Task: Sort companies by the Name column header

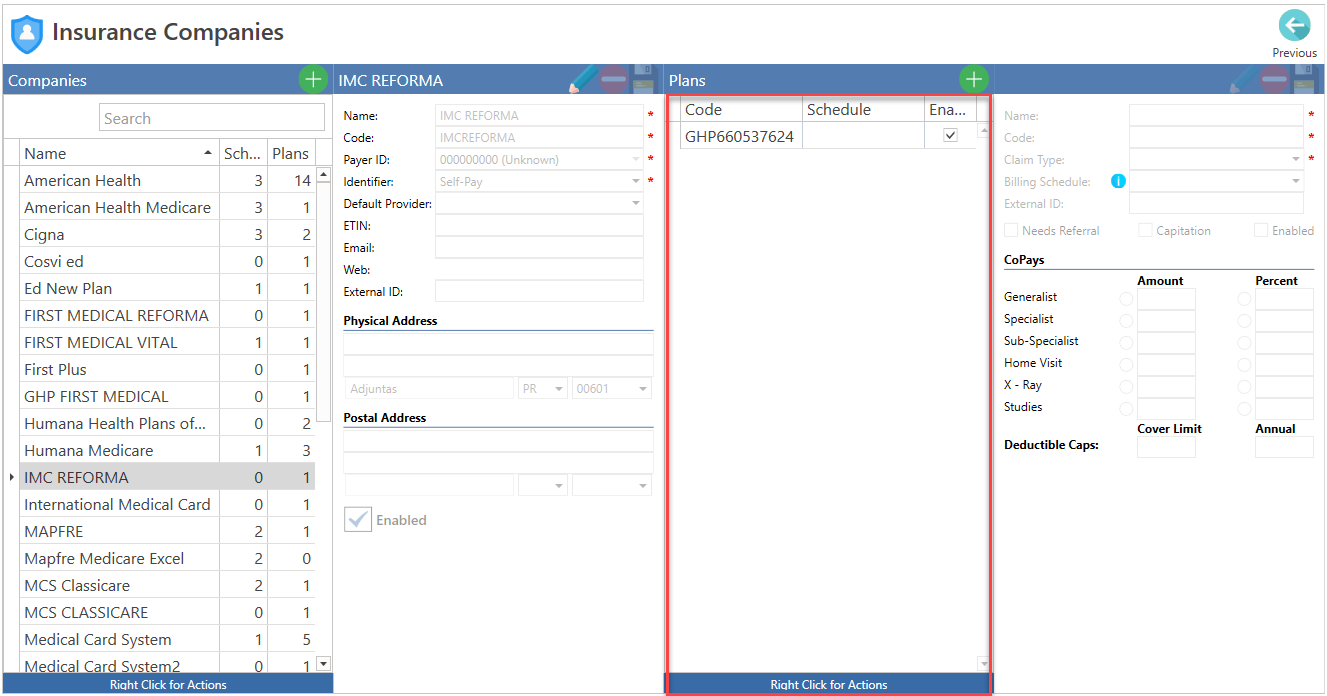Action: coord(119,153)
